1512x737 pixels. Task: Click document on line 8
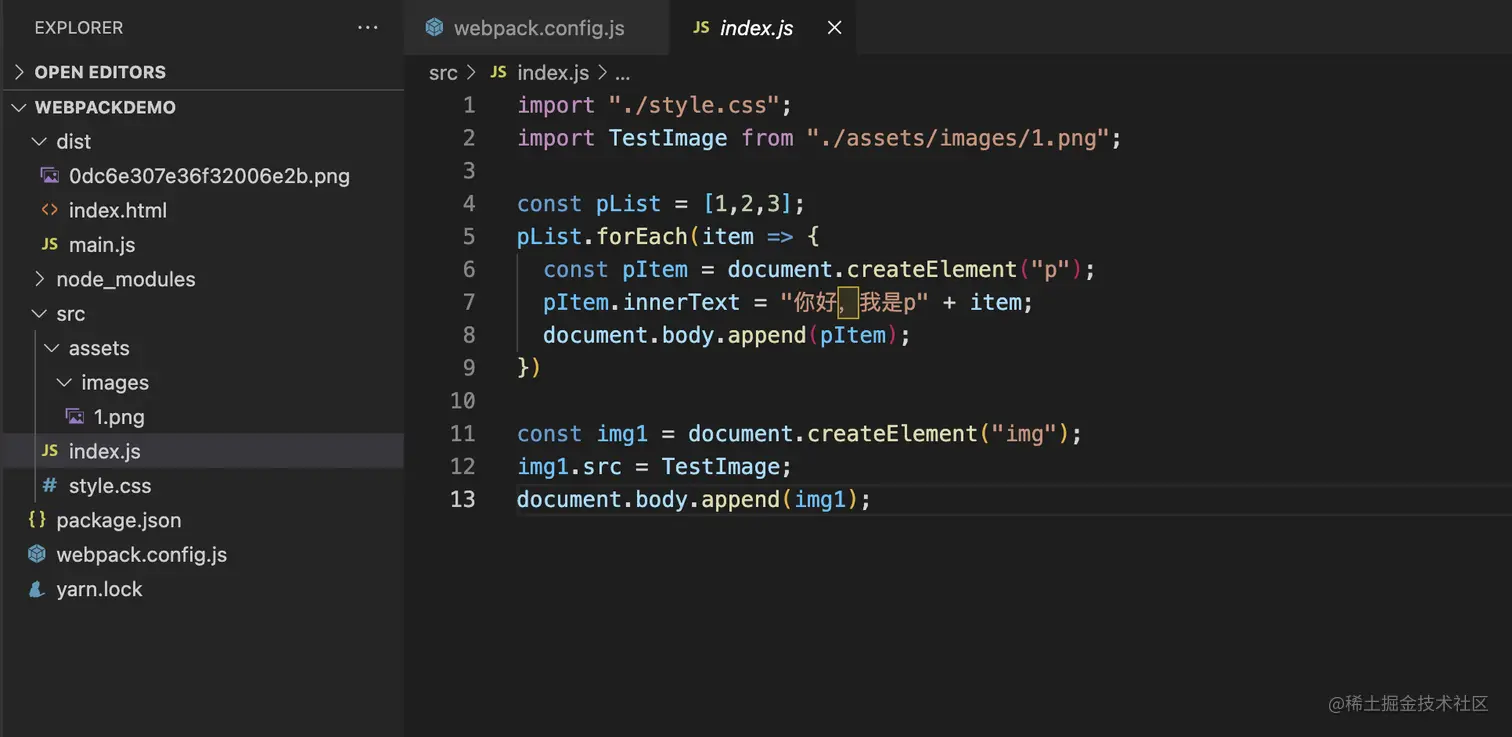click(596, 335)
